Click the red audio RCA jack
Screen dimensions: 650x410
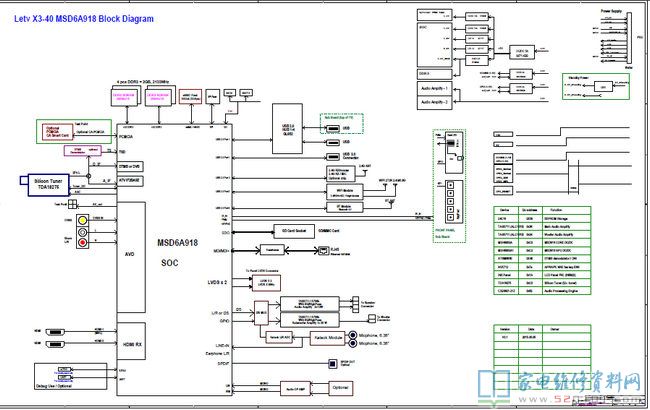82,243
